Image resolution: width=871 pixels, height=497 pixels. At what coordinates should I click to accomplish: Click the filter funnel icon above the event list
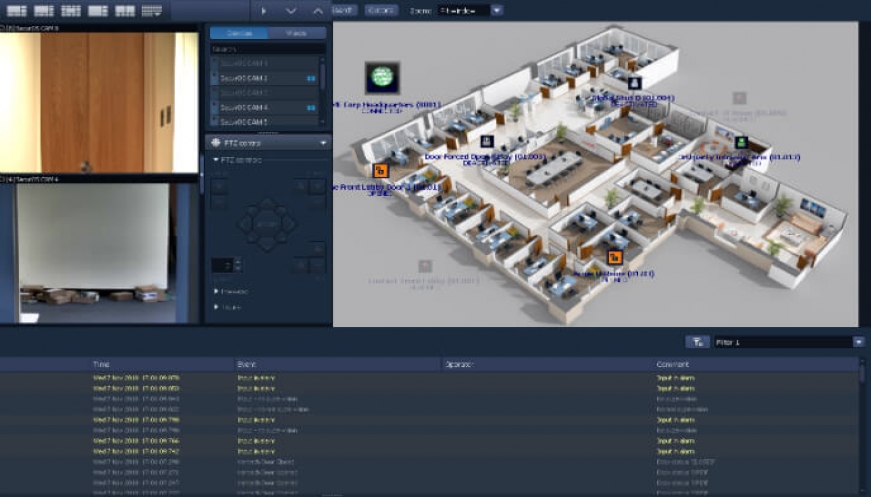tap(697, 342)
